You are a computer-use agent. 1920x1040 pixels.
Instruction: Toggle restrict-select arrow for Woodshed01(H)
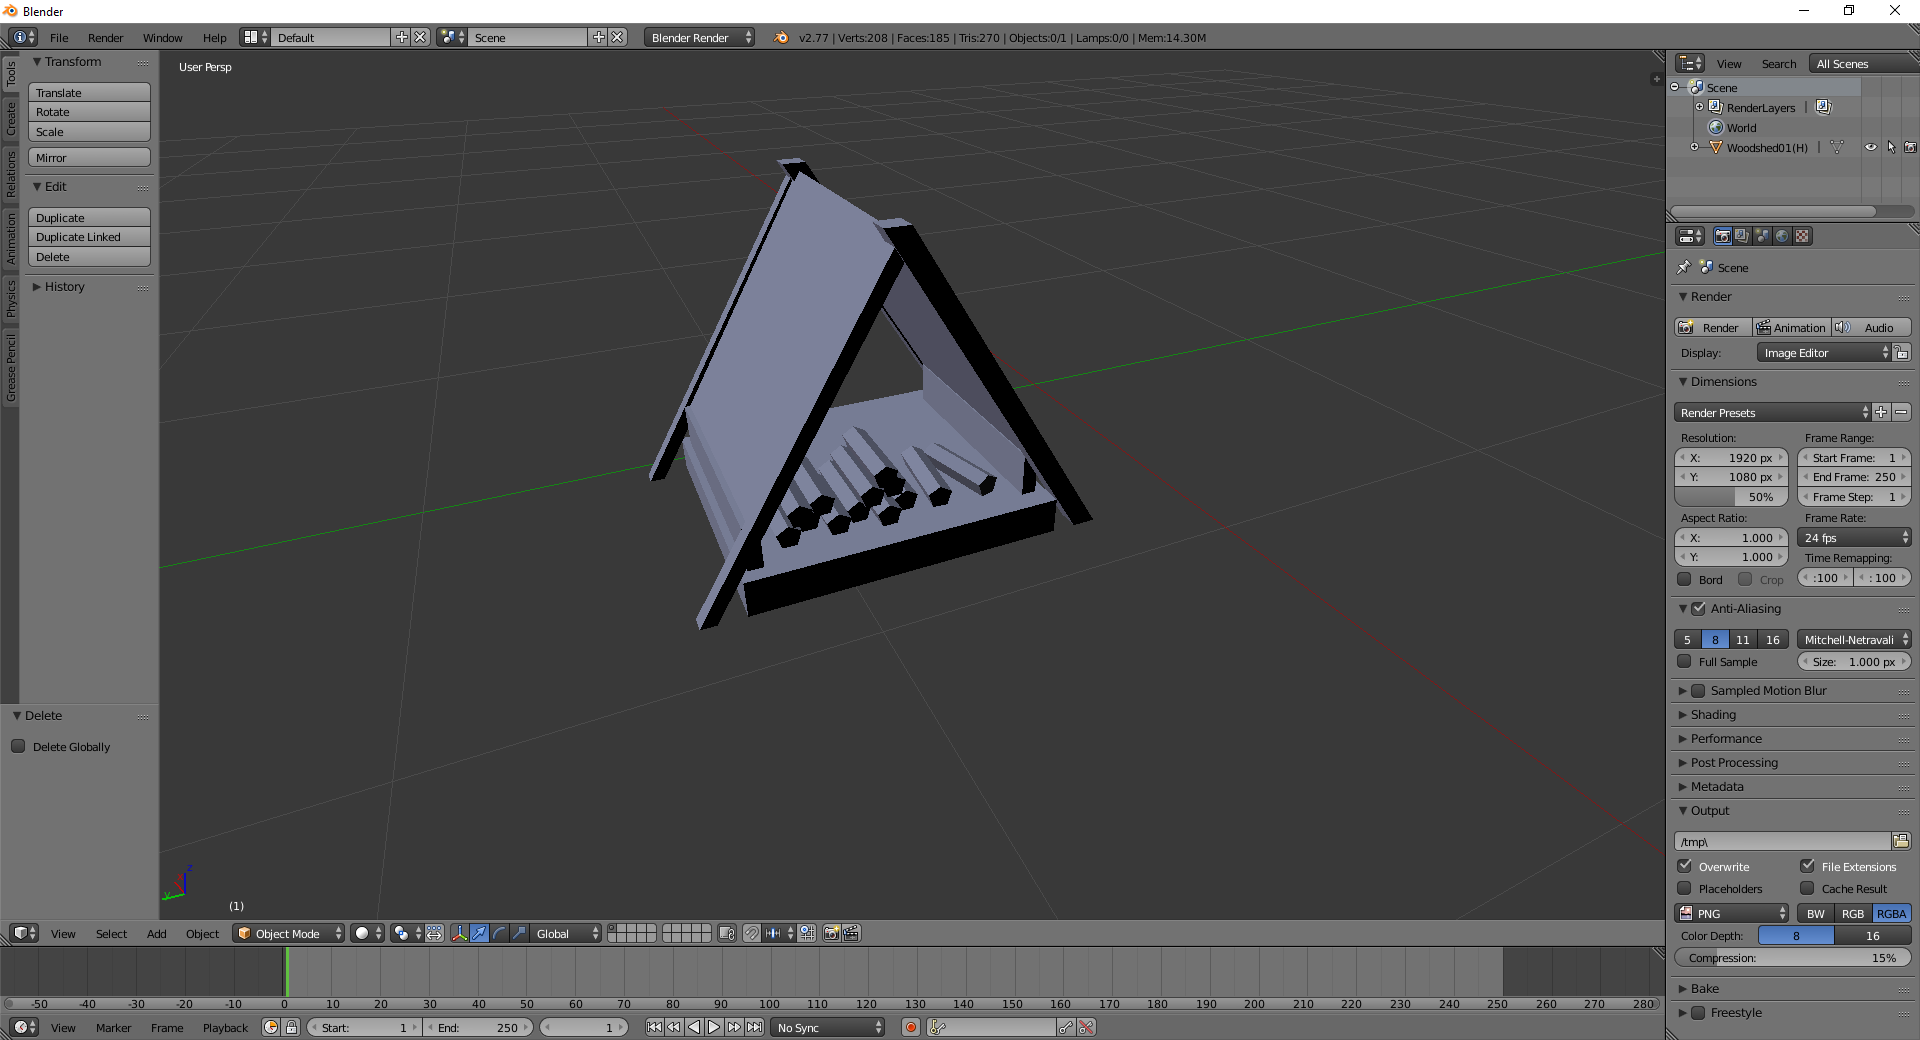pyautogui.click(x=1890, y=147)
